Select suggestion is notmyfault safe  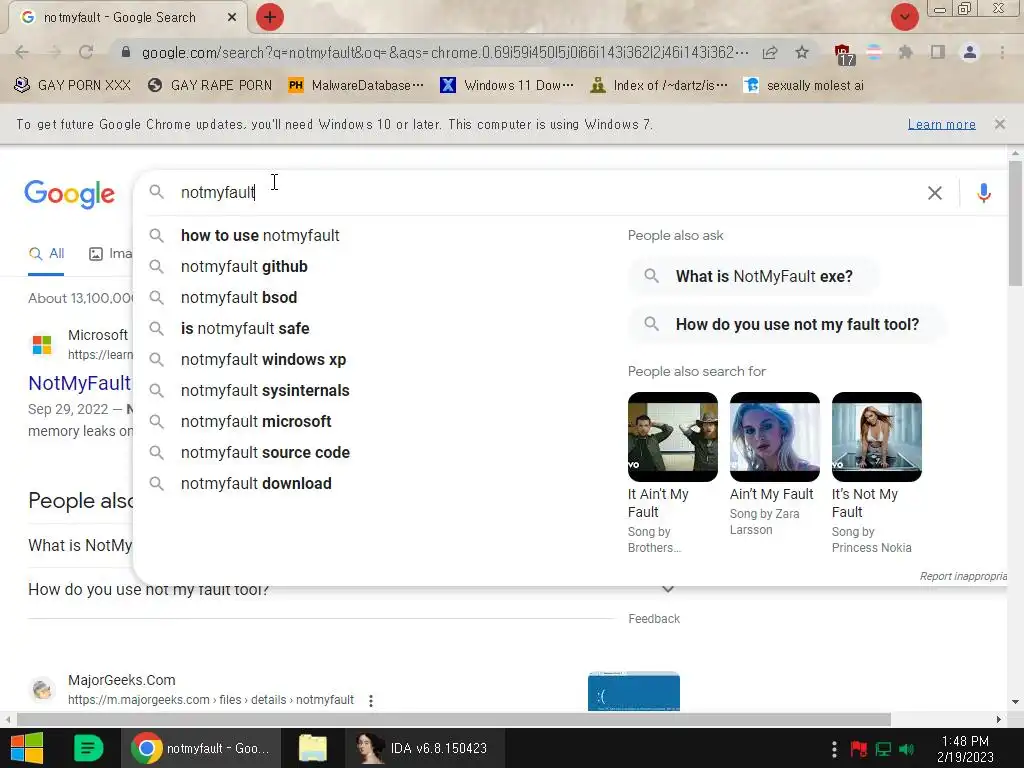coord(245,328)
